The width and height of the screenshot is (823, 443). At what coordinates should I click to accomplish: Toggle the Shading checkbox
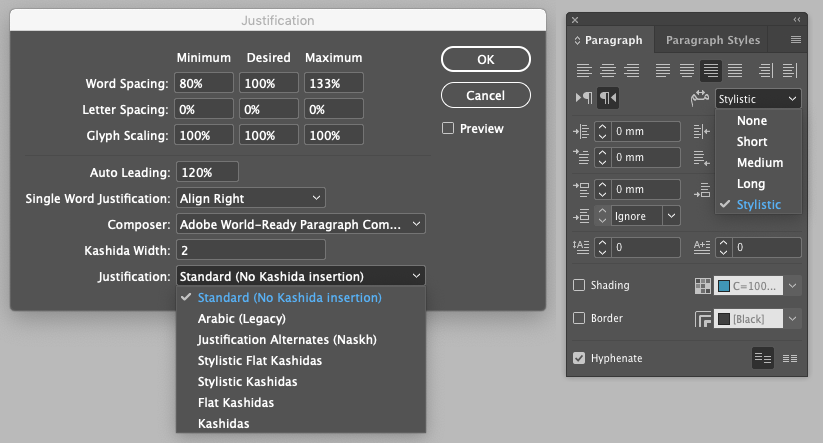[579, 285]
